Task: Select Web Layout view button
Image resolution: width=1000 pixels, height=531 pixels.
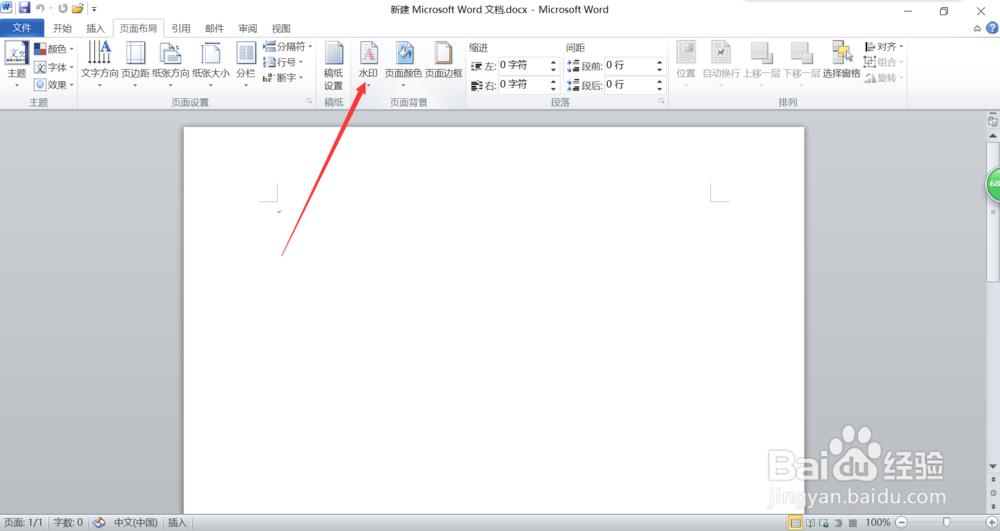Action: click(x=824, y=523)
